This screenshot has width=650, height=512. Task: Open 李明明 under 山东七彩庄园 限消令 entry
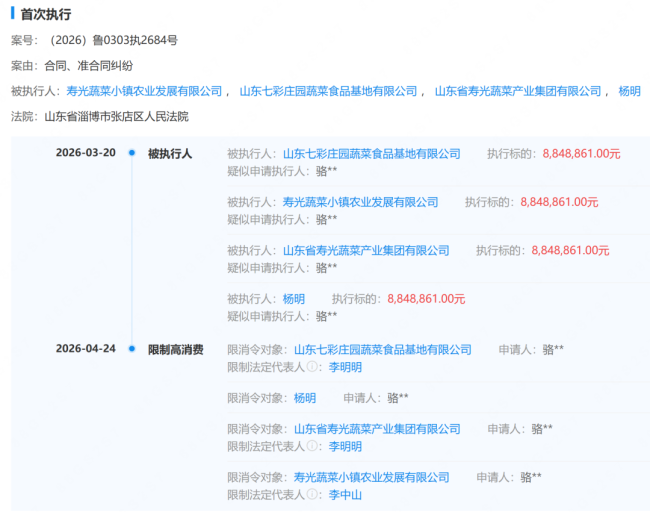(345, 367)
